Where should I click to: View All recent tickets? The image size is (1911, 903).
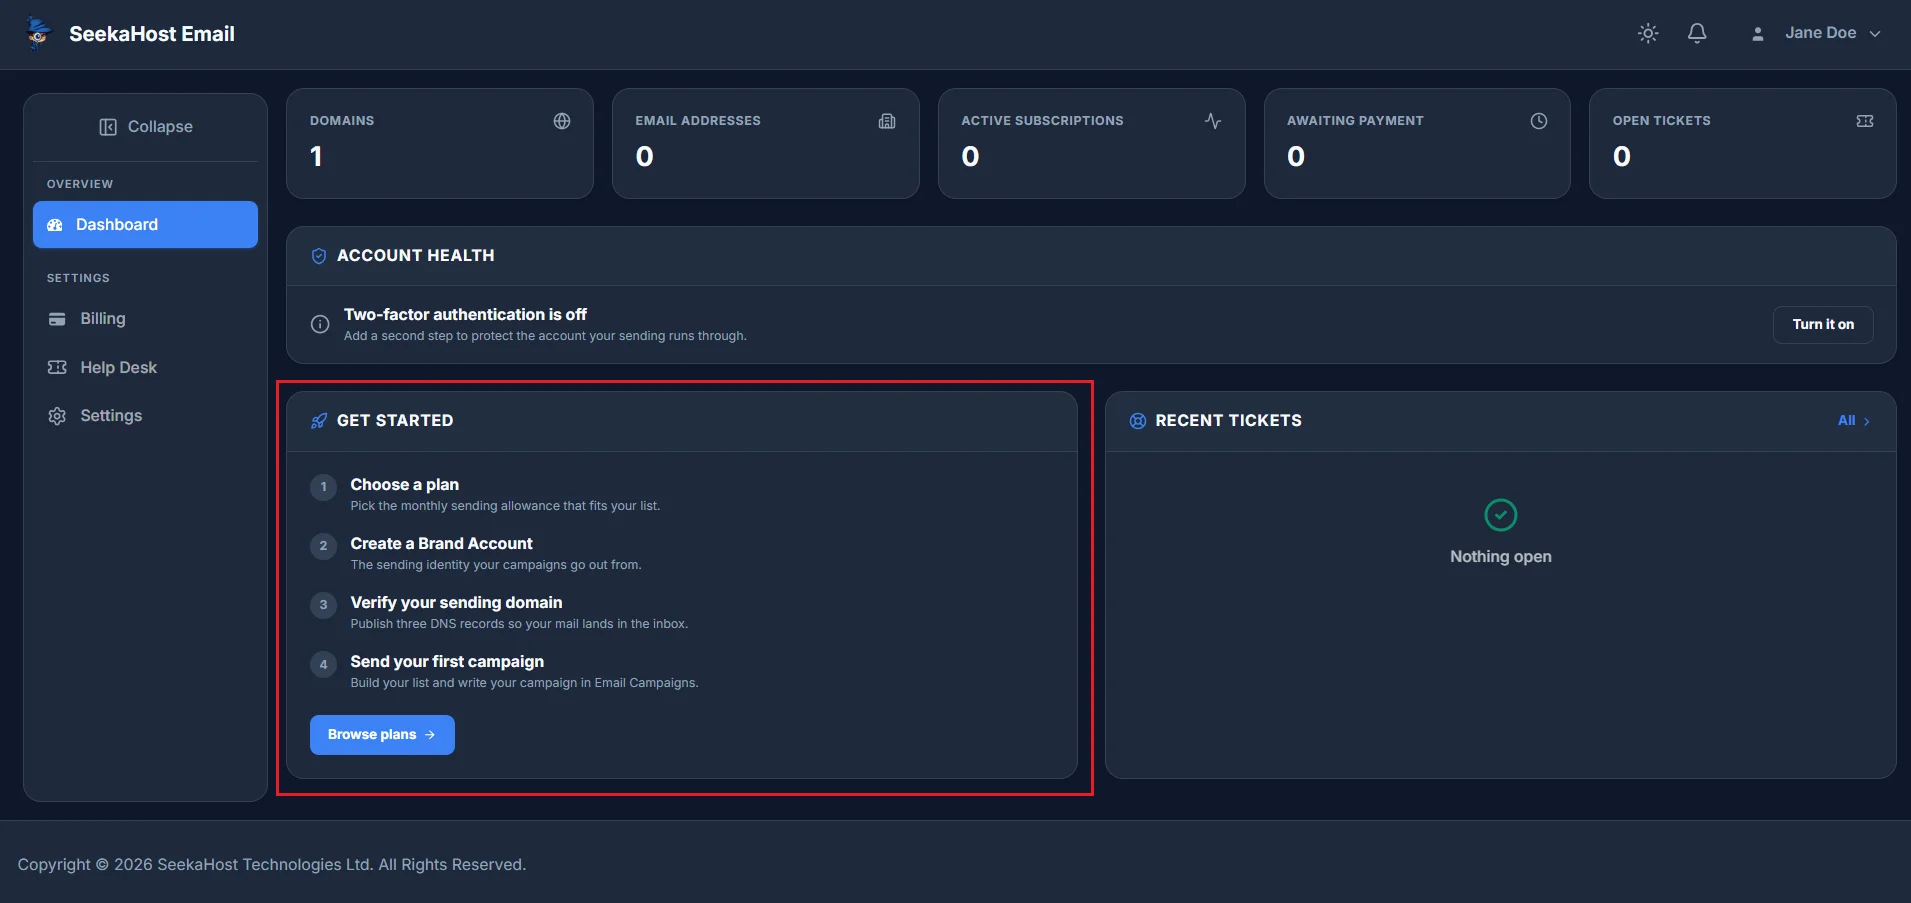click(1853, 421)
